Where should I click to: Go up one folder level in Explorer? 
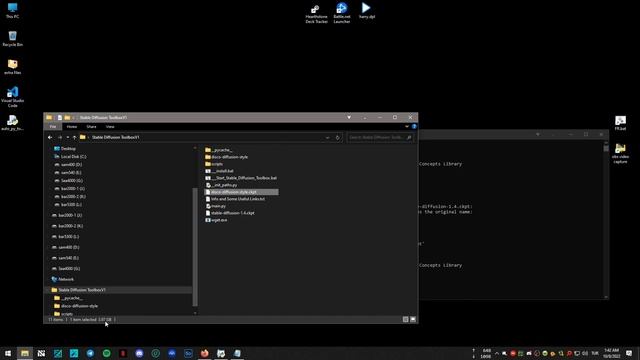74,138
